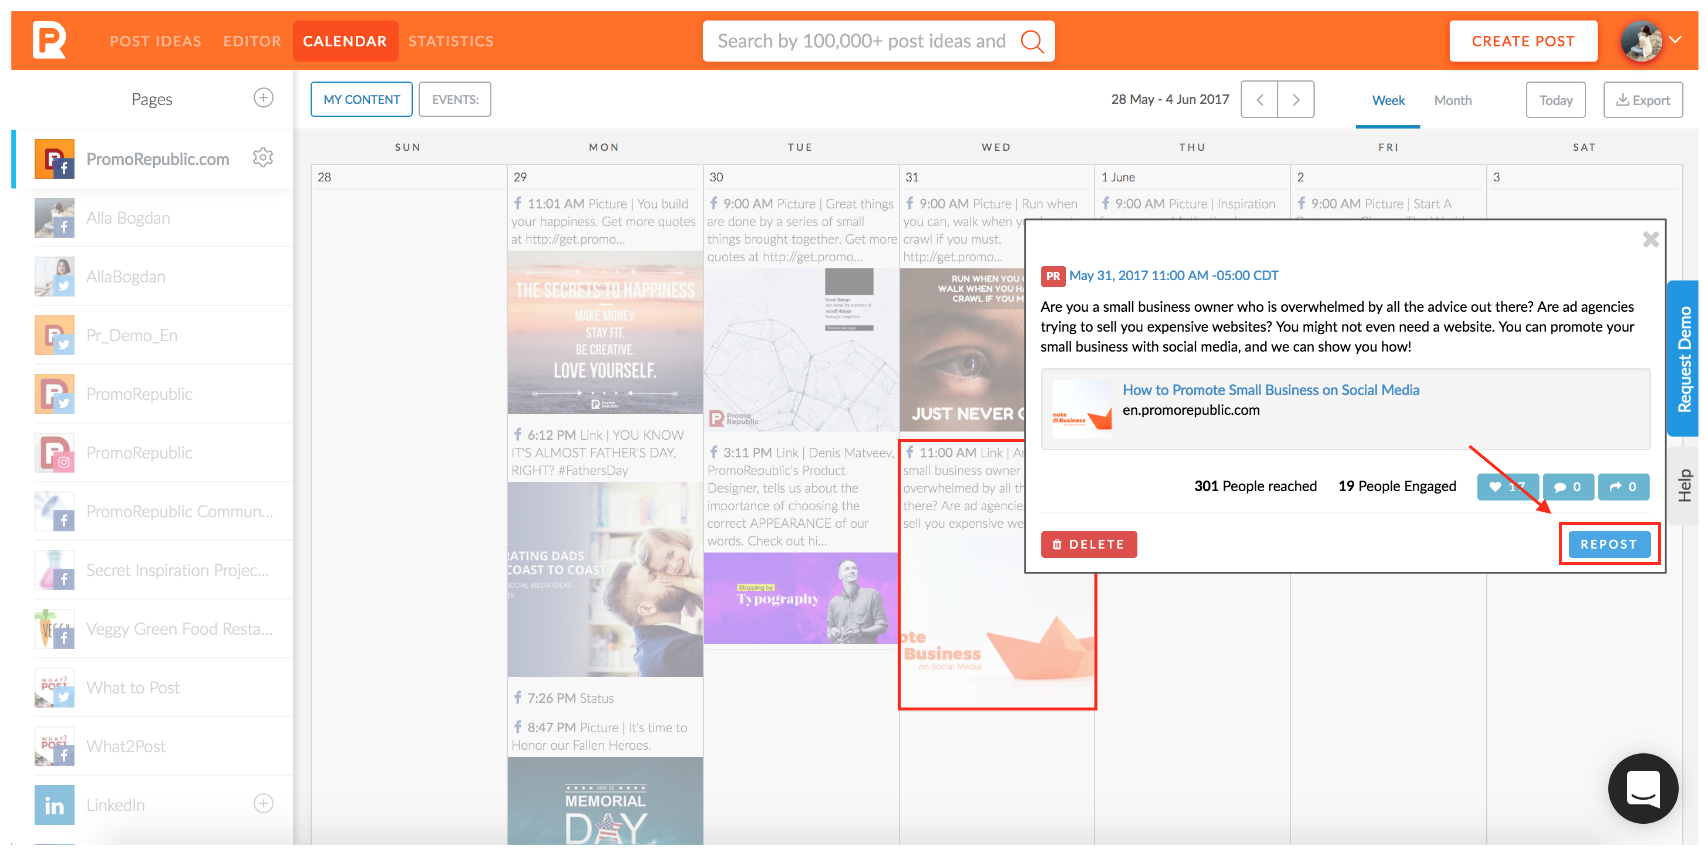The width and height of the screenshot is (1708, 852).
Task: Click the PromoRepublic logo icon
Action: coord(49,41)
